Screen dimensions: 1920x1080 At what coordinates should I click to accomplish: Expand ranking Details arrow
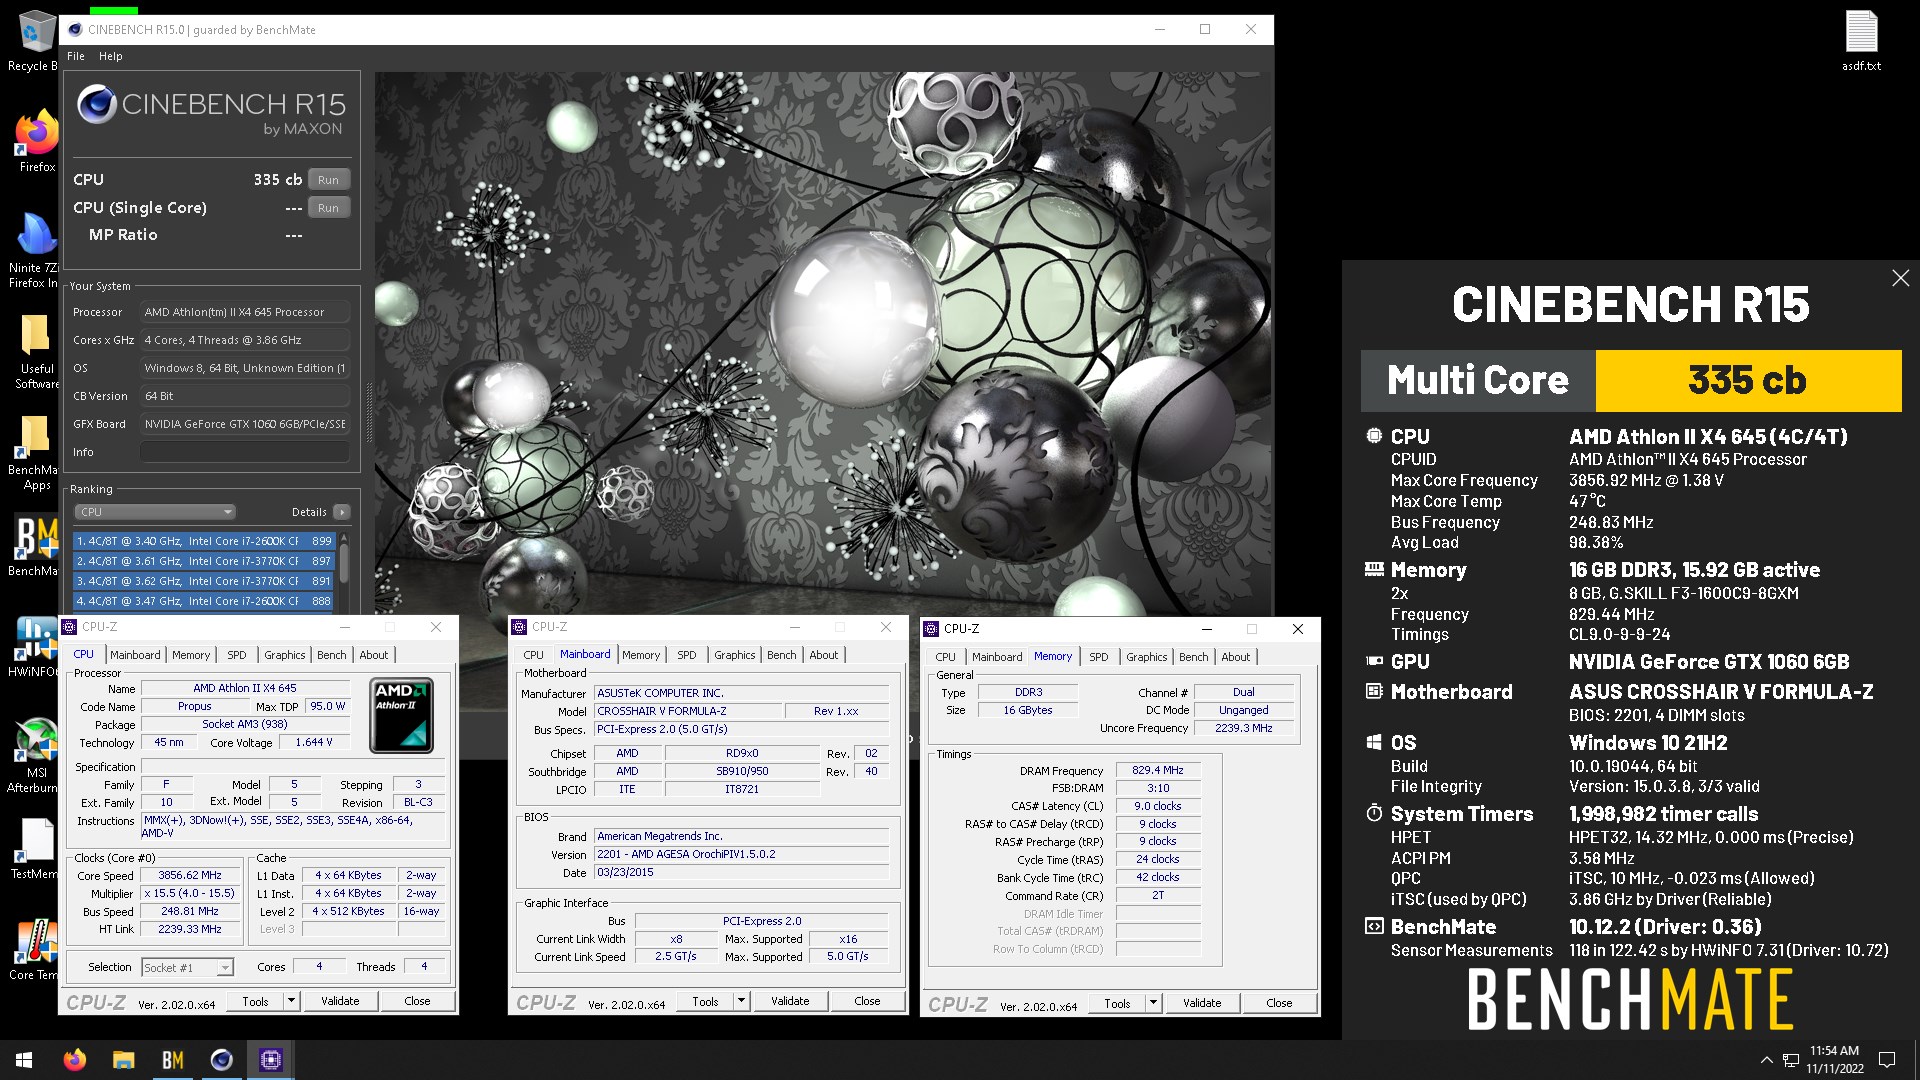[x=342, y=512]
